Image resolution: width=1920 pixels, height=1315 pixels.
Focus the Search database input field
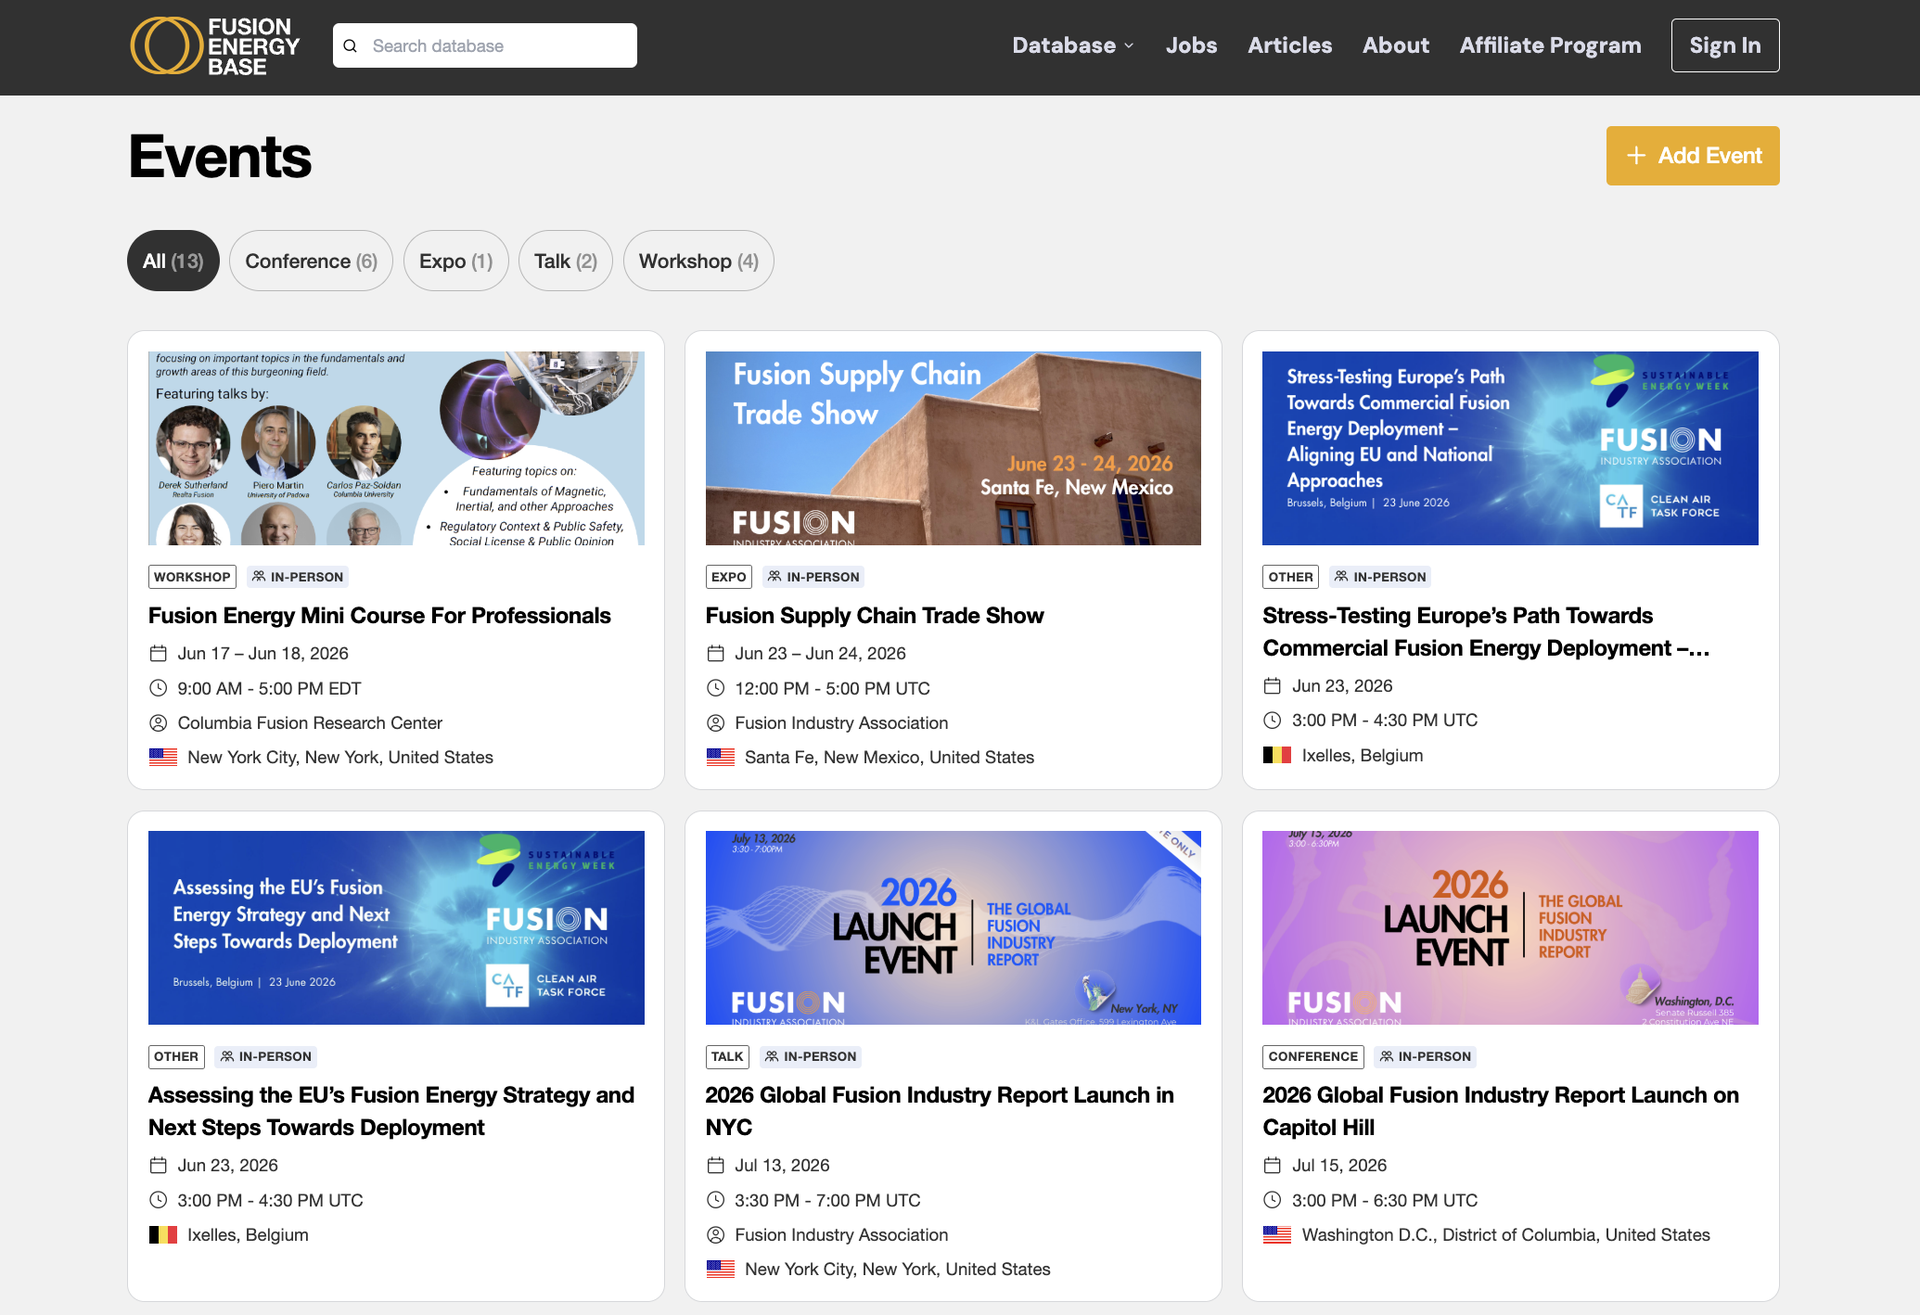pos(485,46)
